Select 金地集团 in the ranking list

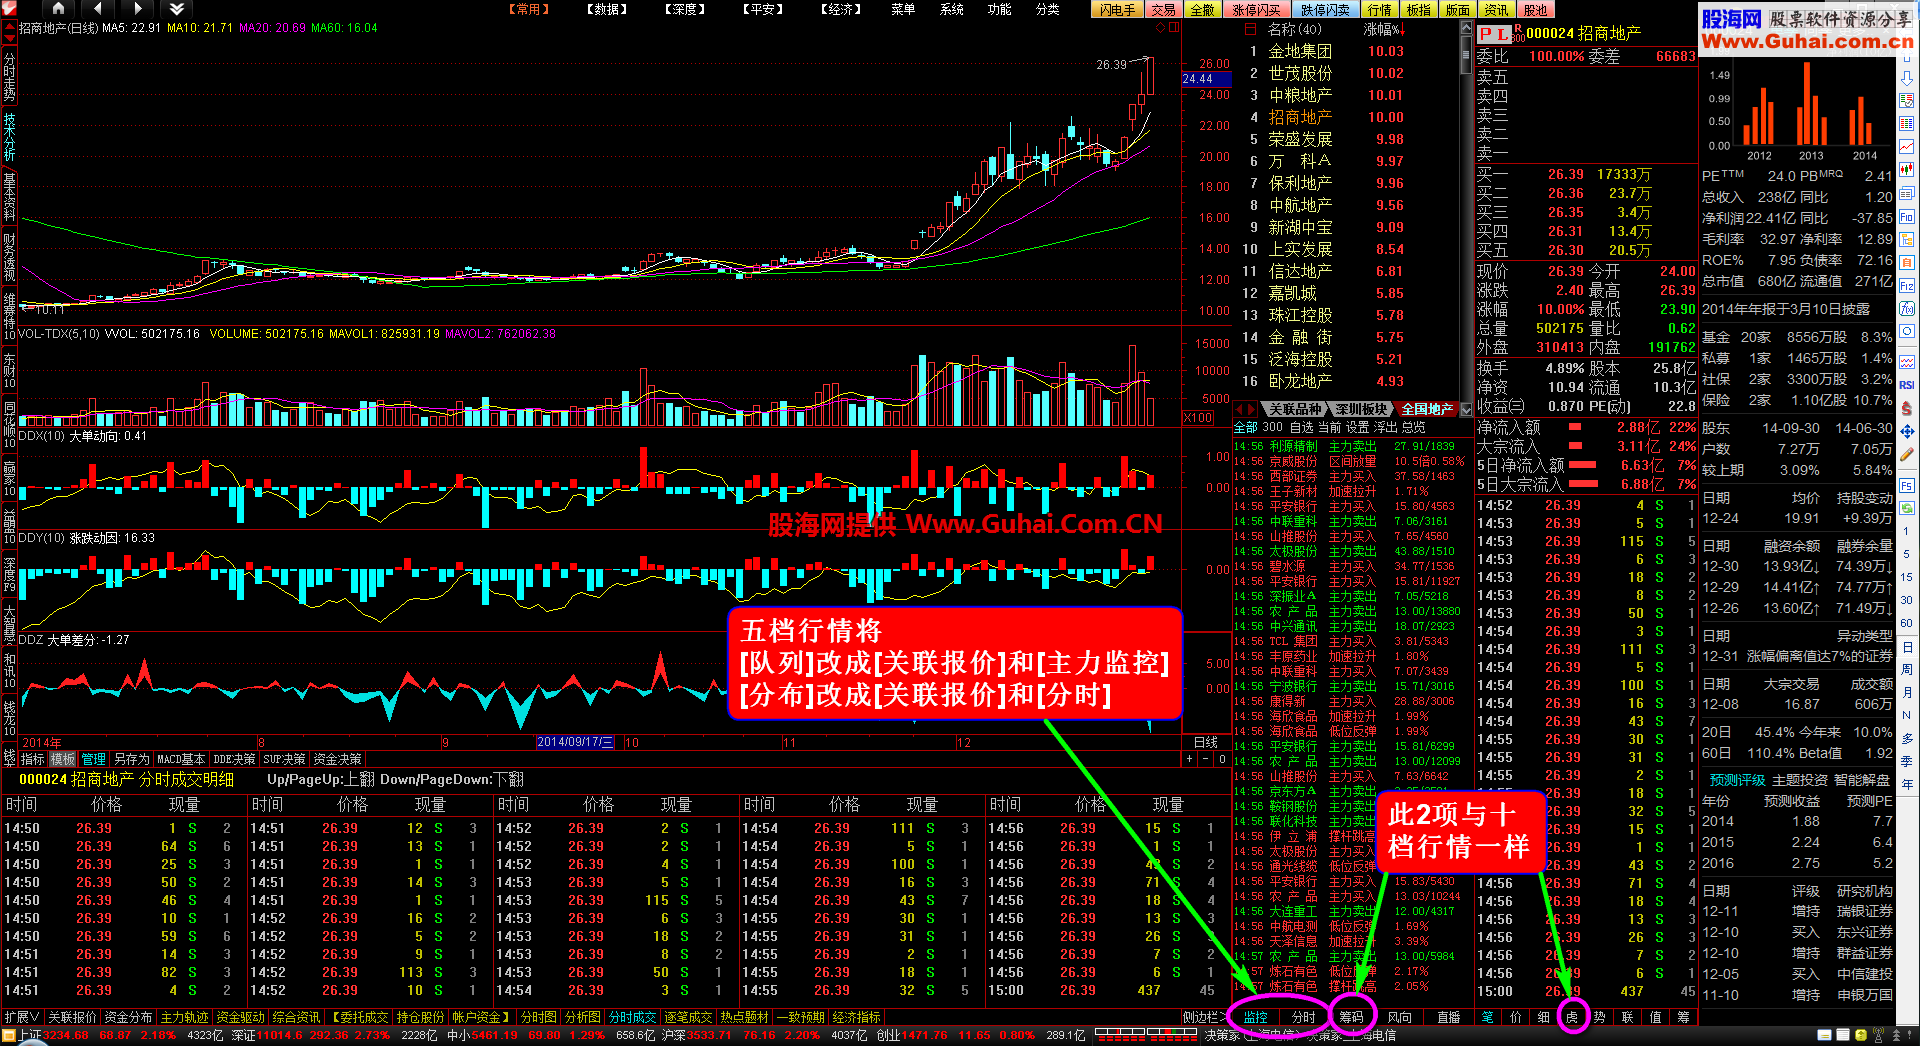[x=1300, y=51]
